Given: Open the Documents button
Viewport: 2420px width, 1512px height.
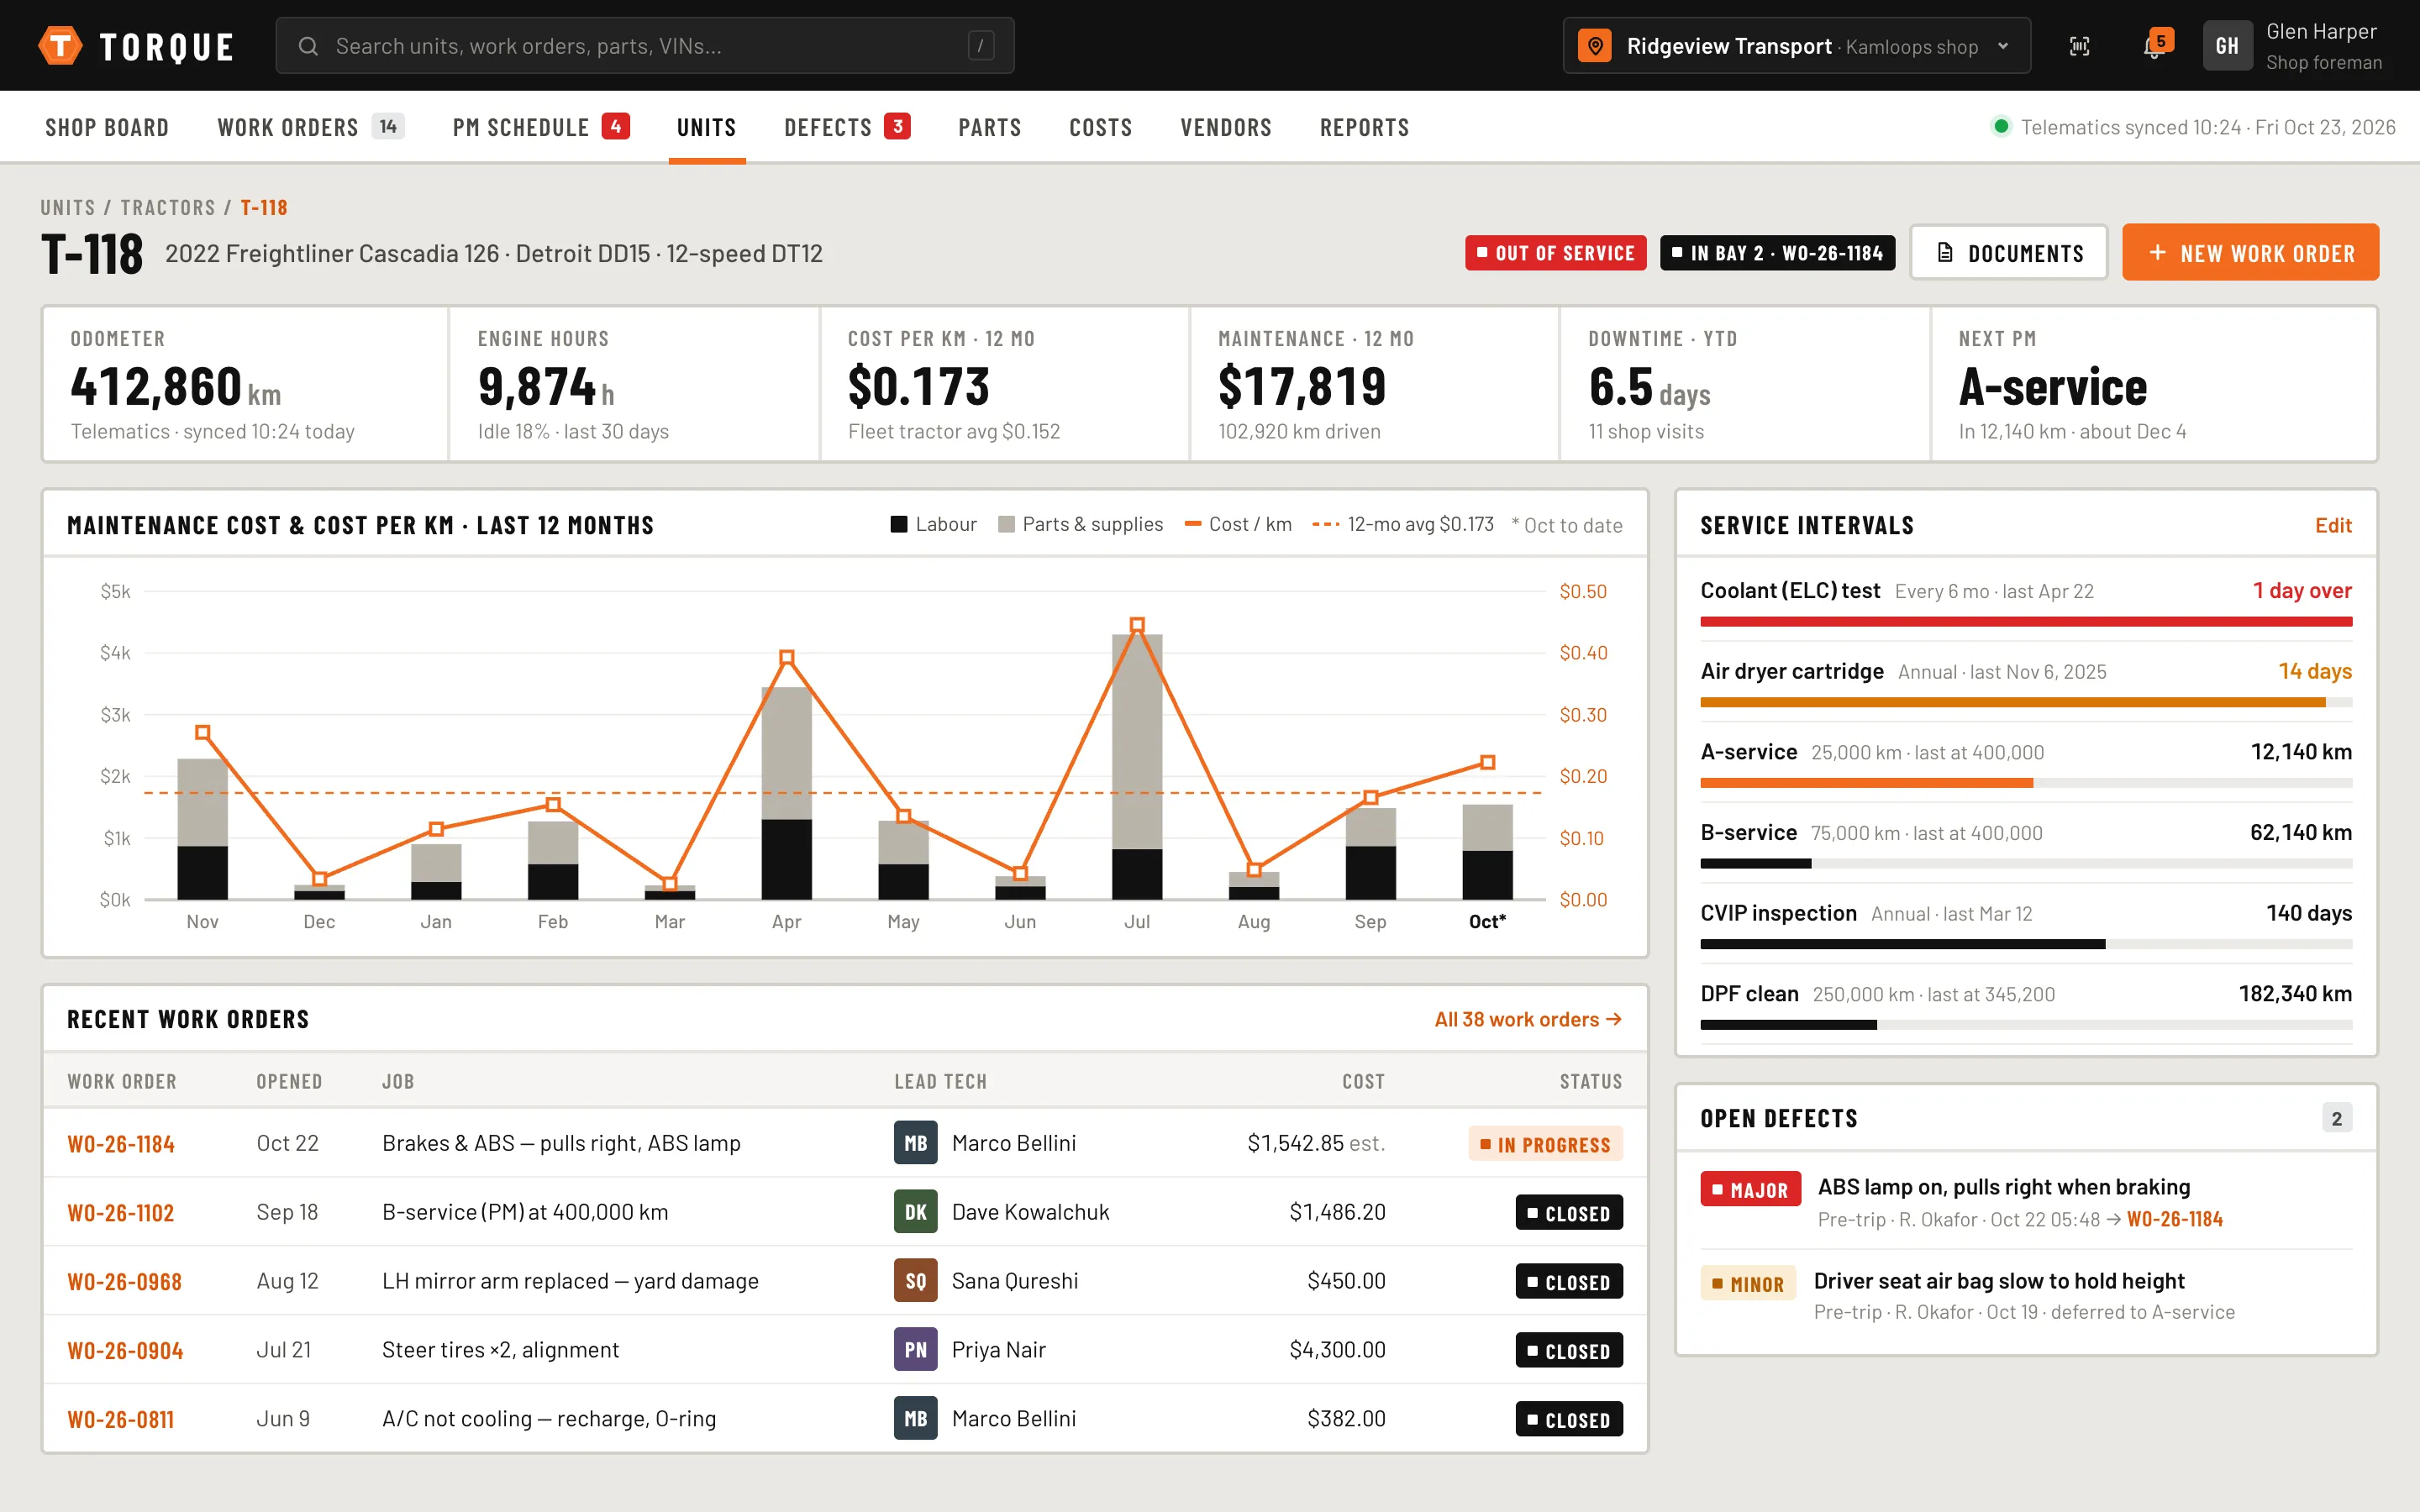Looking at the screenshot, I should (x=2008, y=253).
